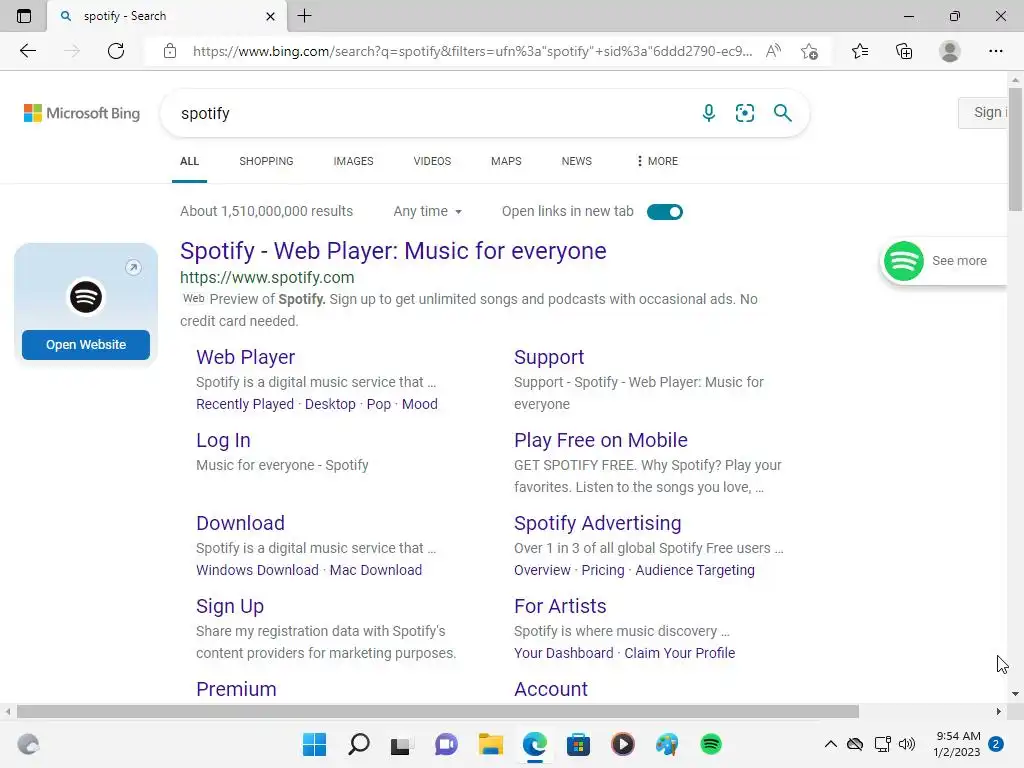Switch to the VIDEOS tab
Viewport: 1024px width, 768px height.
[x=432, y=161]
